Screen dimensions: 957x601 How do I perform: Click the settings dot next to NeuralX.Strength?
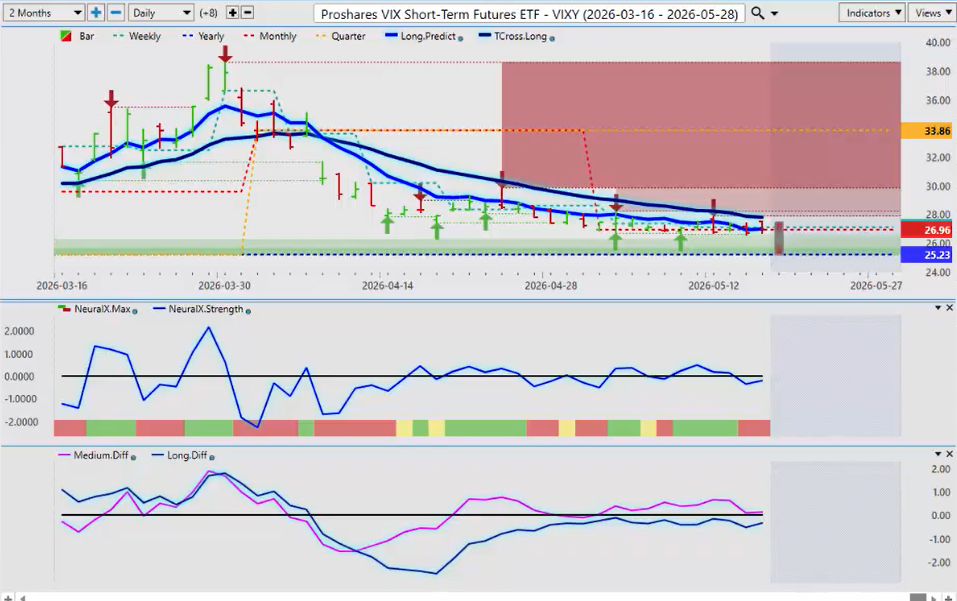coord(248,311)
